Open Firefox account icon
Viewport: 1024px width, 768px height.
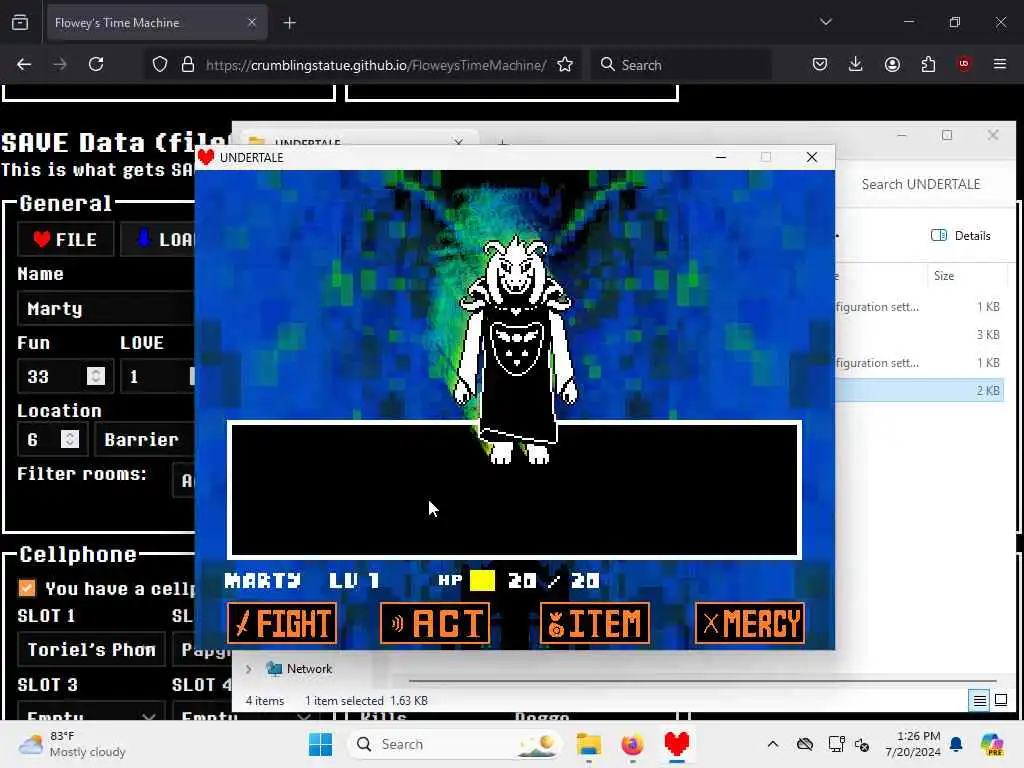point(892,64)
